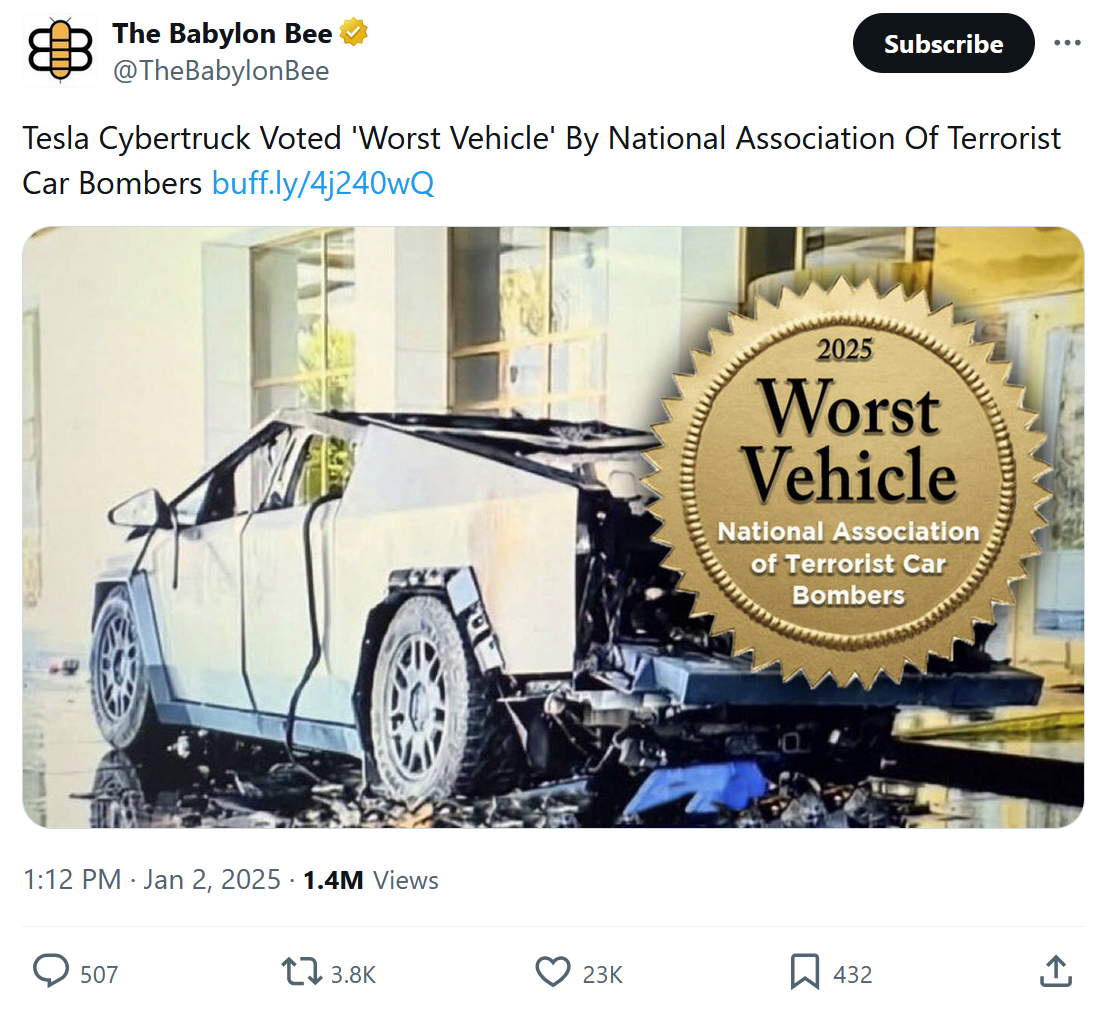Click the gold verified badge

point(354,33)
